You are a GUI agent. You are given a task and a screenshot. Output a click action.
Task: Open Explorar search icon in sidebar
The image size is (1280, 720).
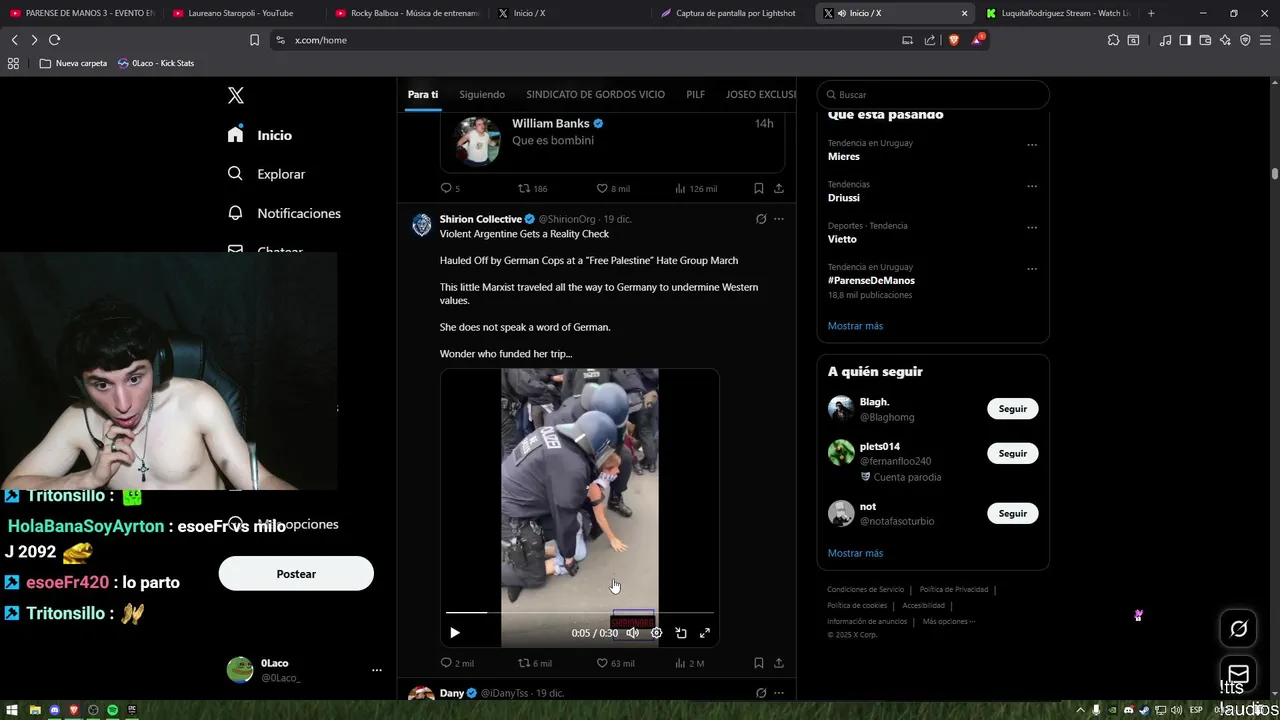click(x=235, y=174)
